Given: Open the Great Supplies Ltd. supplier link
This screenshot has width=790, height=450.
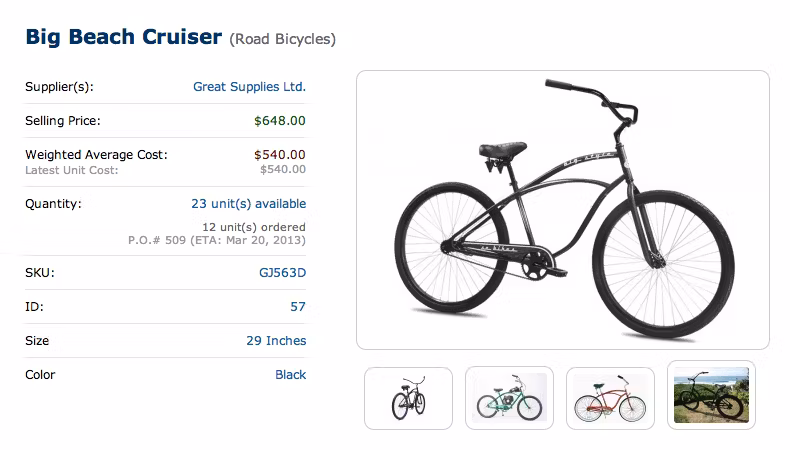Looking at the screenshot, I should [x=249, y=87].
